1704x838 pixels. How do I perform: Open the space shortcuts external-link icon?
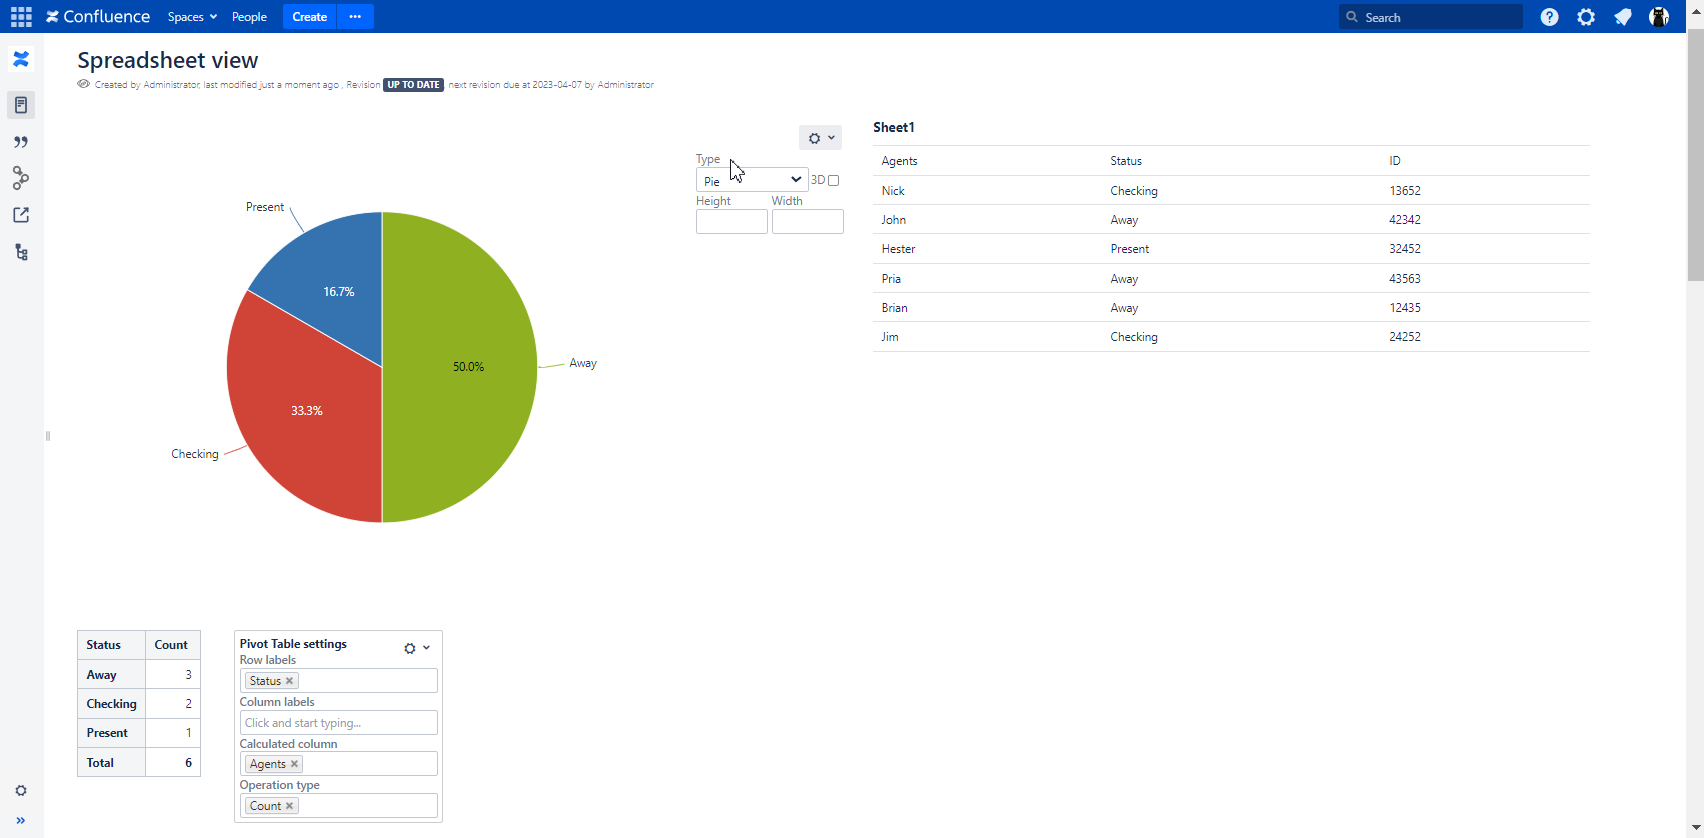click(21, 215)
